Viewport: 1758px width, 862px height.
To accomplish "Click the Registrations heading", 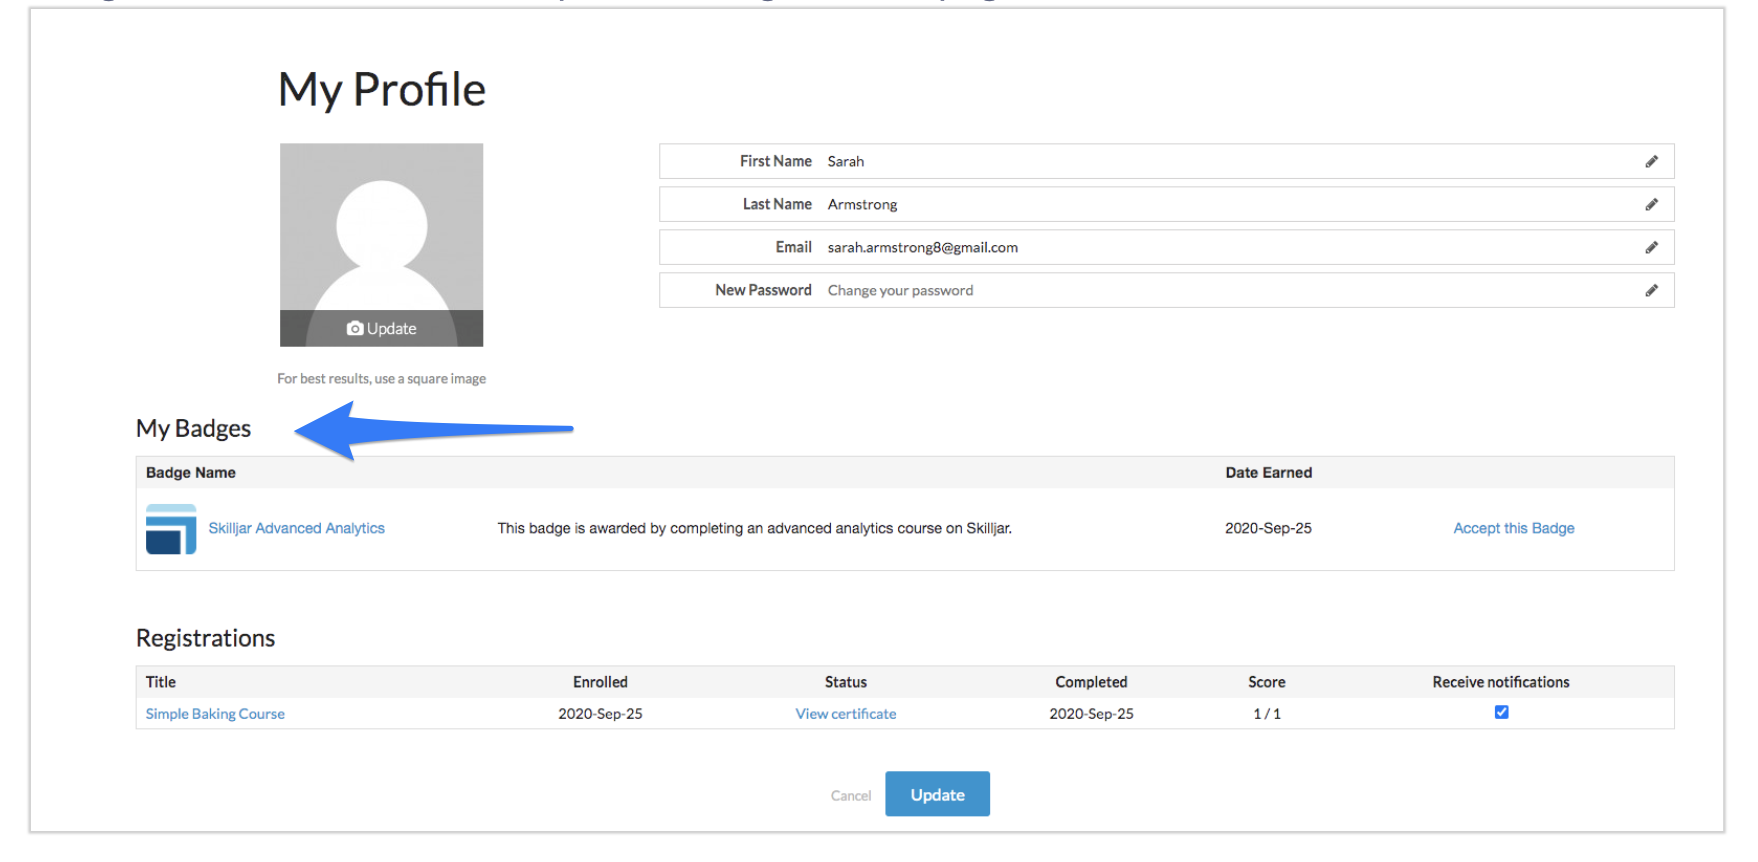I will (205, 638).
